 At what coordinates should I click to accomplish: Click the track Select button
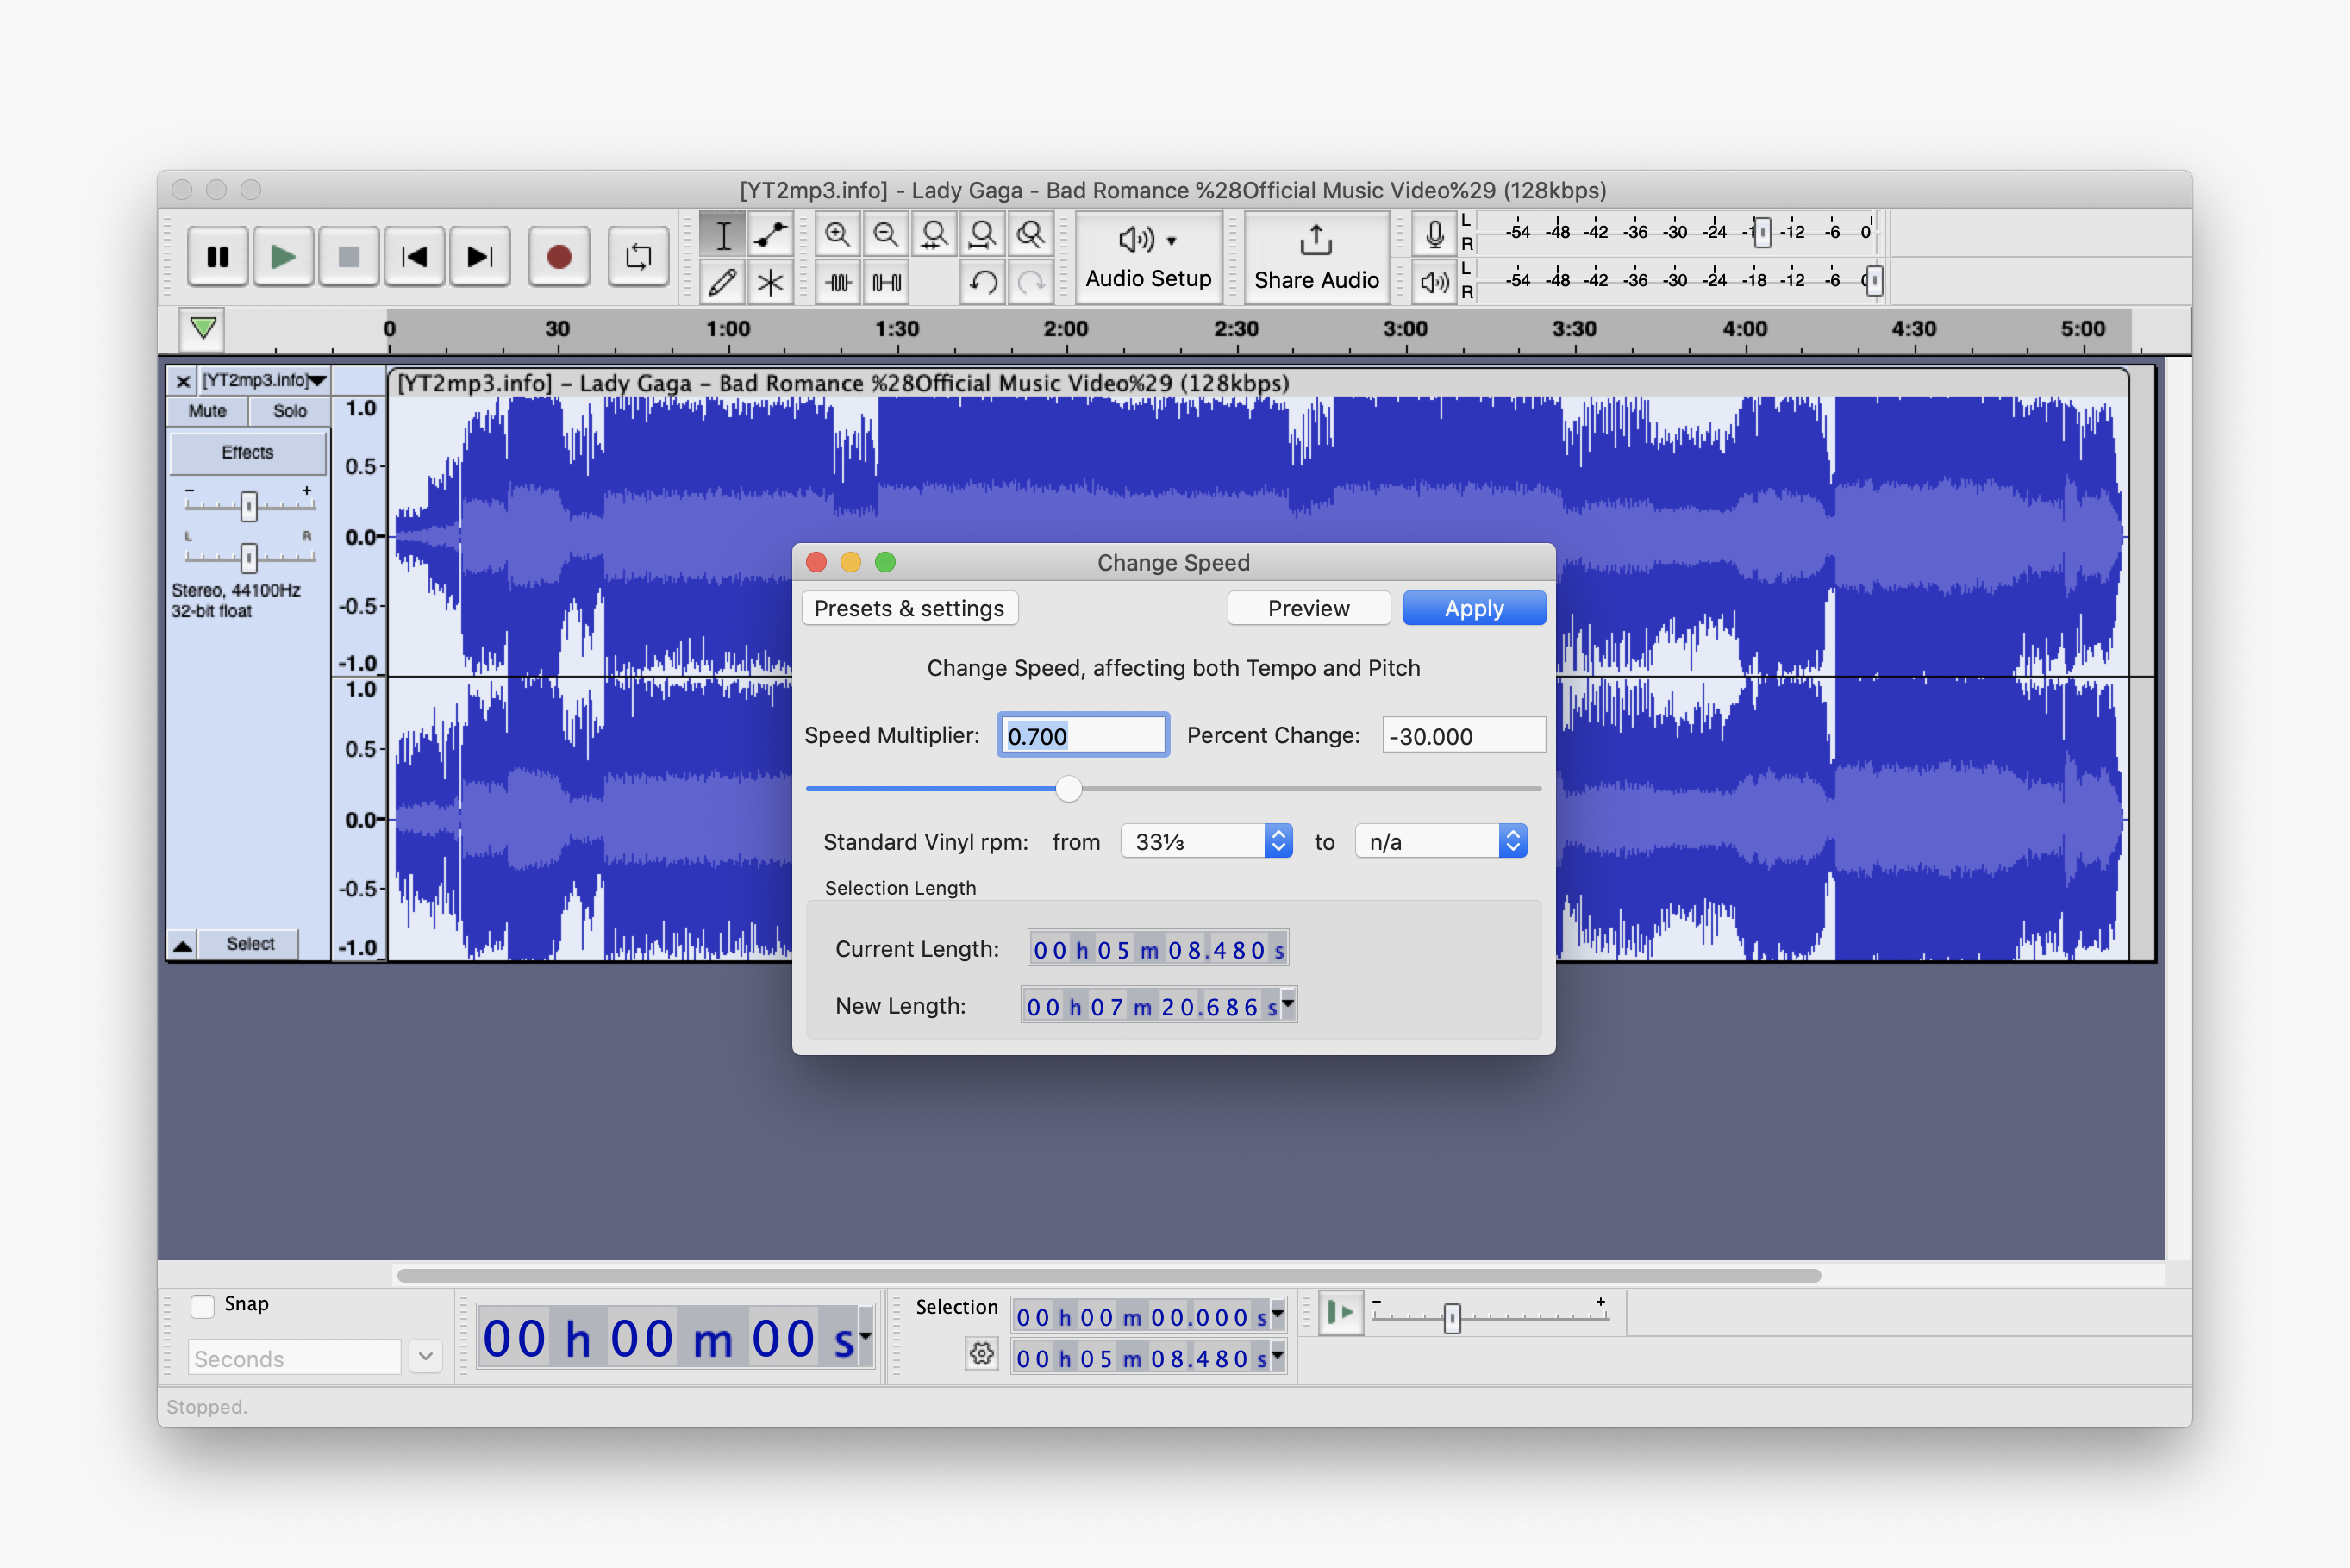pyautogui.click(x=250, y=944)
